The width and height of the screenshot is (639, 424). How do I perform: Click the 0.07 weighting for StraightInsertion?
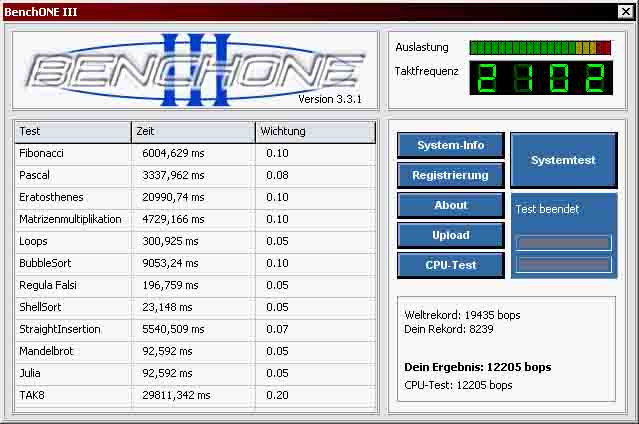[277, 330]
